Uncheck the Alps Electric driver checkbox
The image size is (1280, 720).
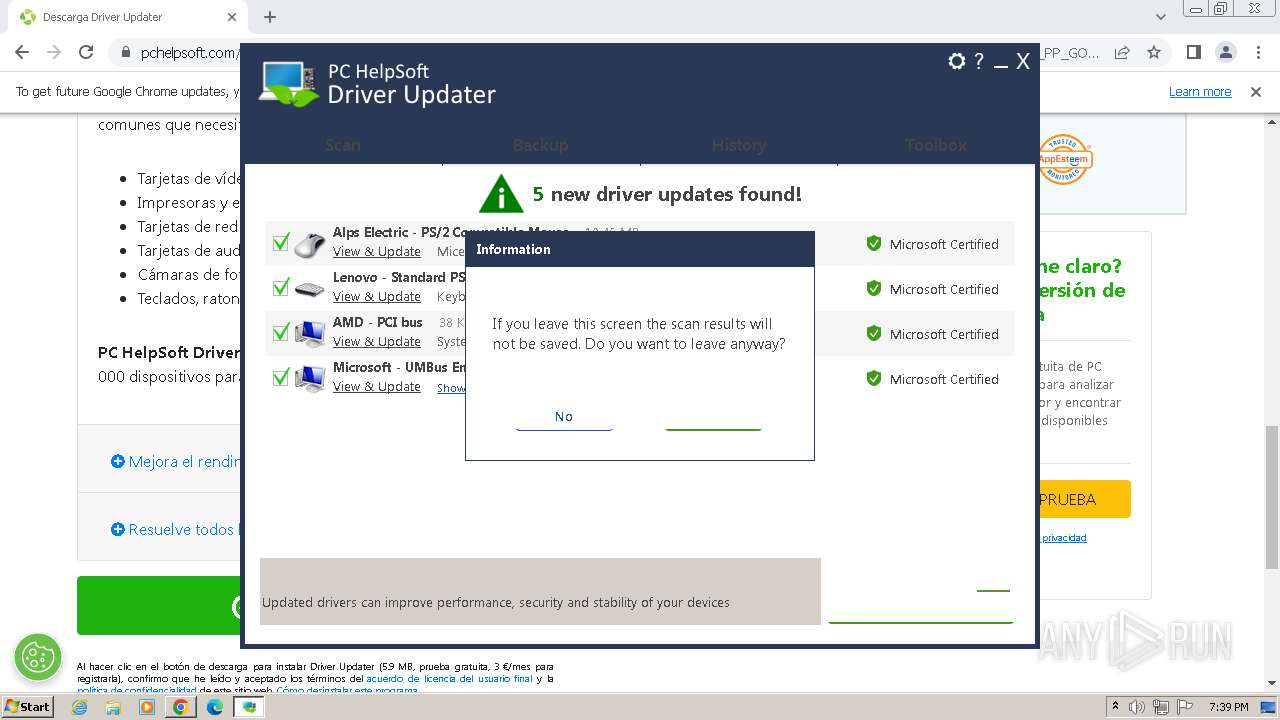click(281, 242)
